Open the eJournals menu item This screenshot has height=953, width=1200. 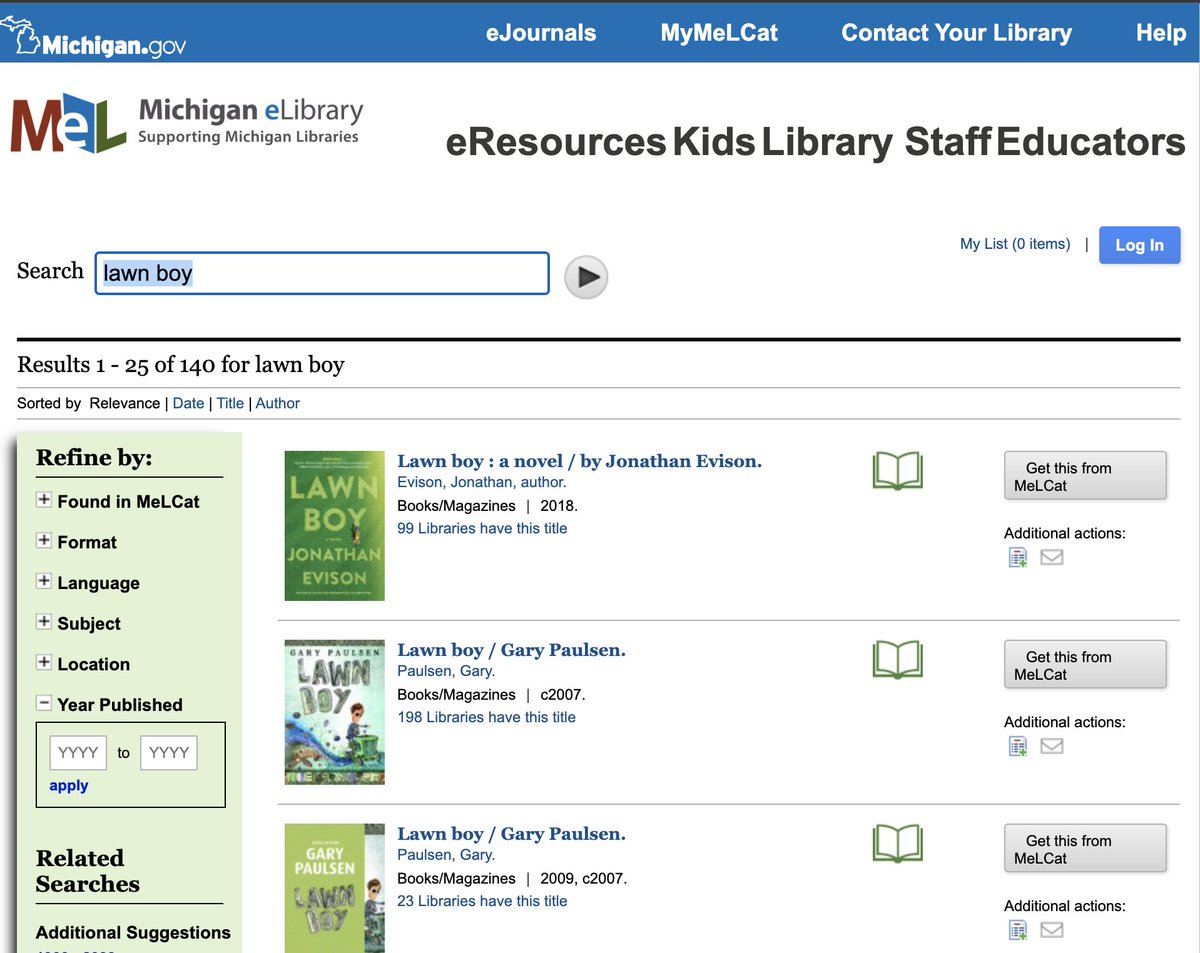coord(541,33)
